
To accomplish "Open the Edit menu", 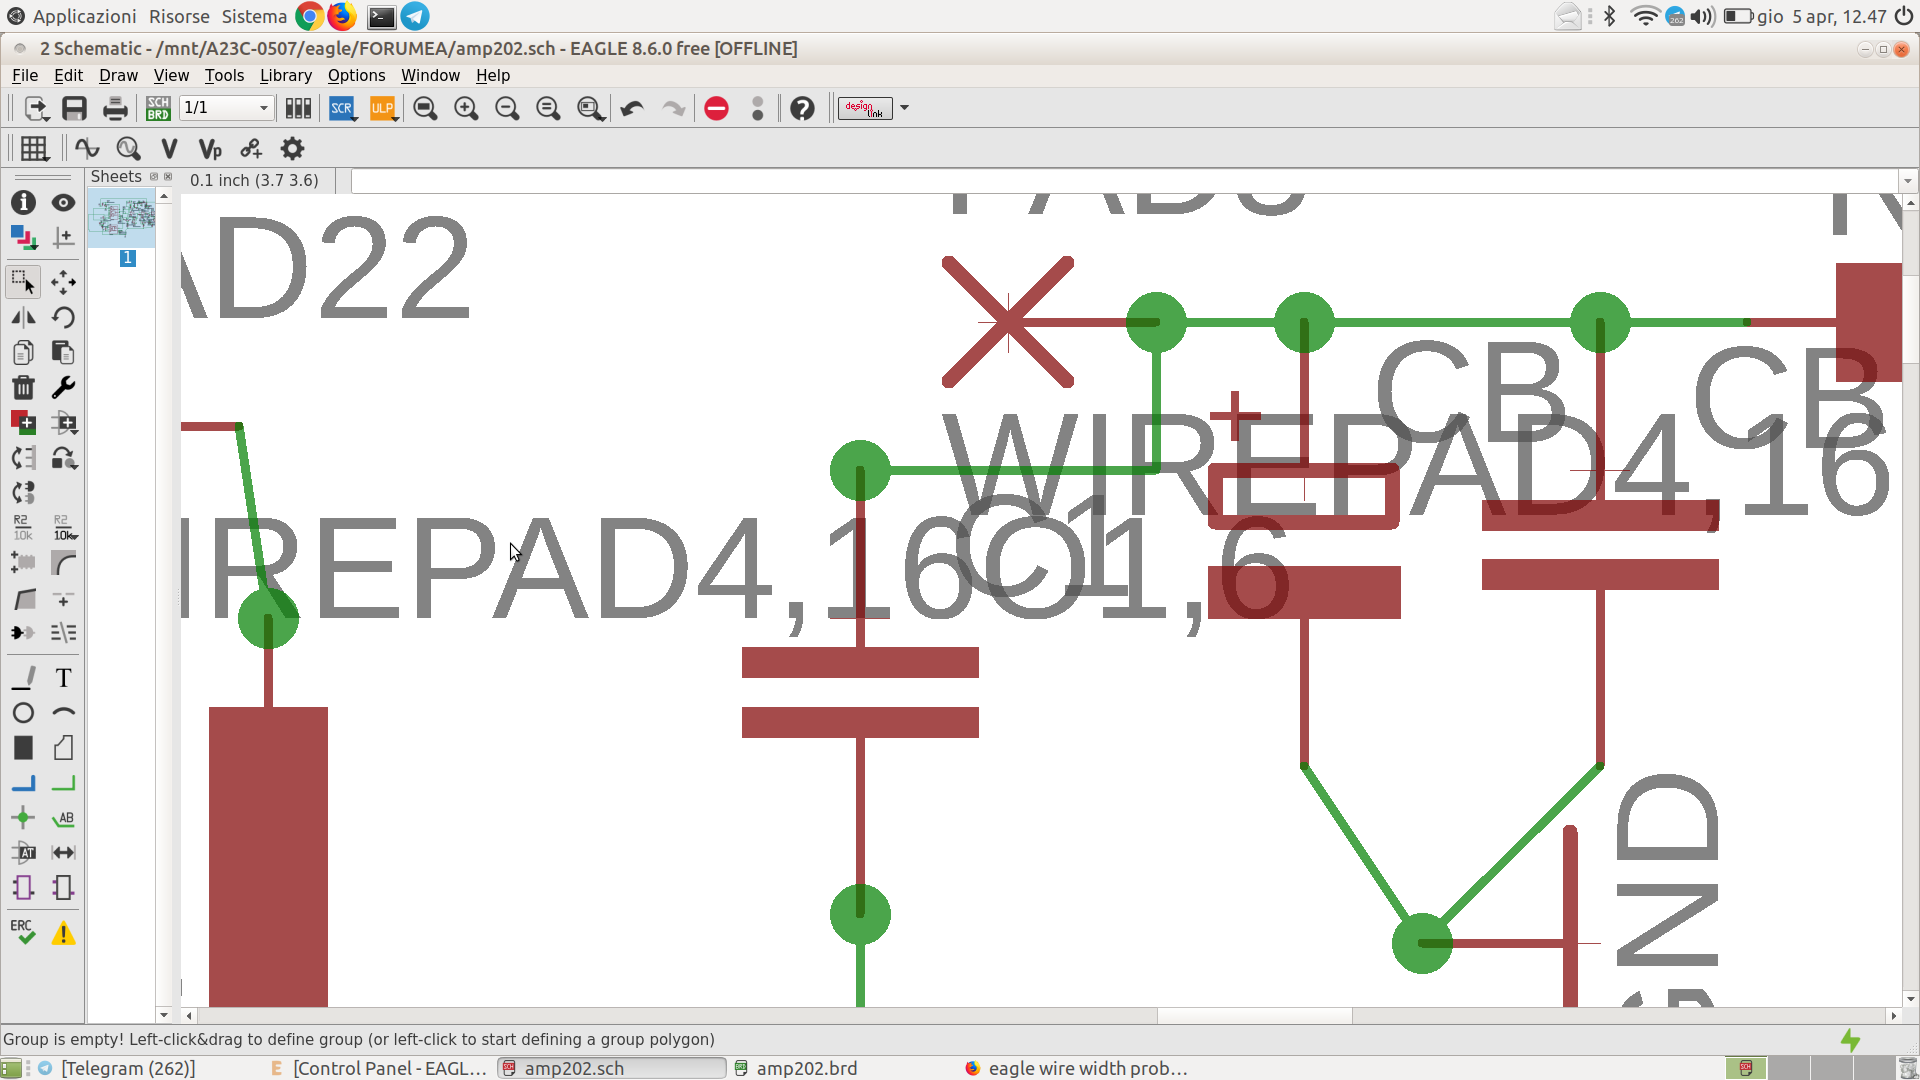I will [x=68, y=75].
